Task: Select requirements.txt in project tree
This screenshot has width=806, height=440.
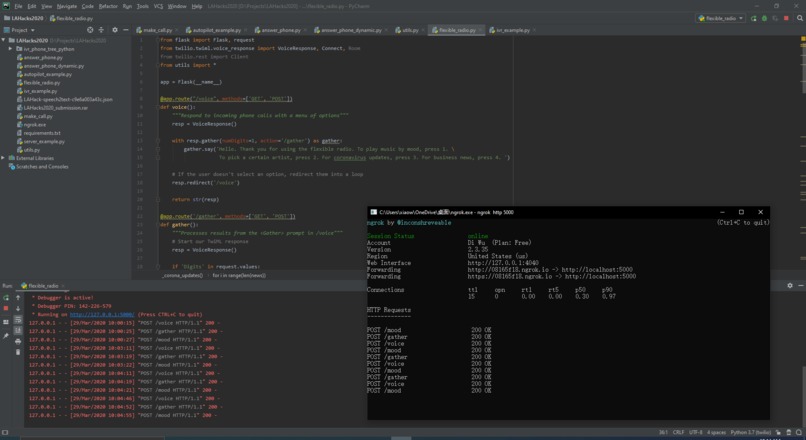Action: coord(42,133)
